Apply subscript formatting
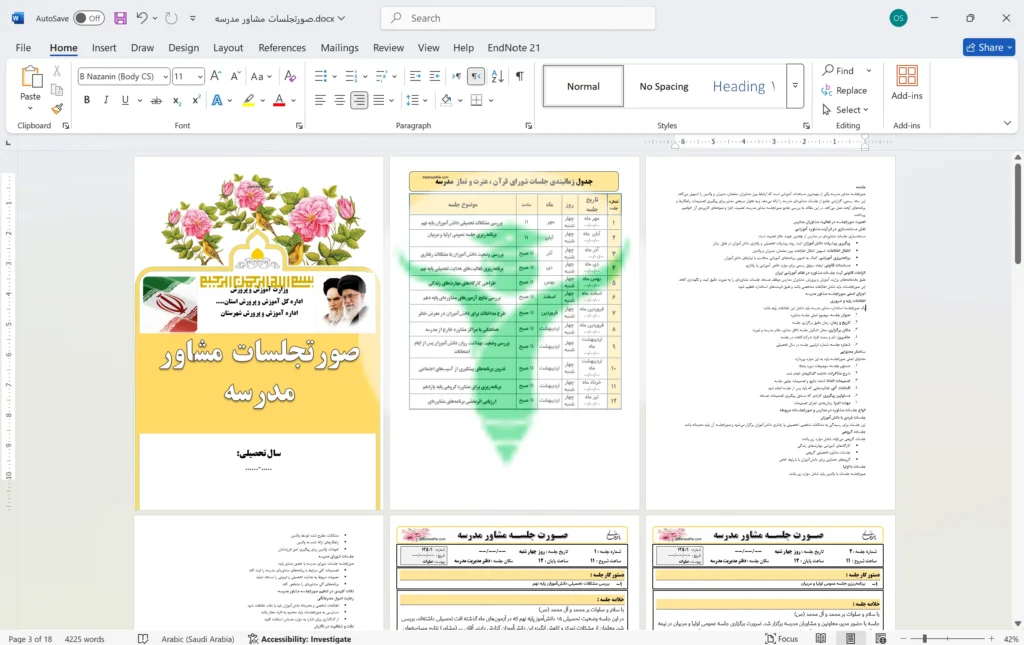Screen dimensions: 1024x645 tap(176, 101)
